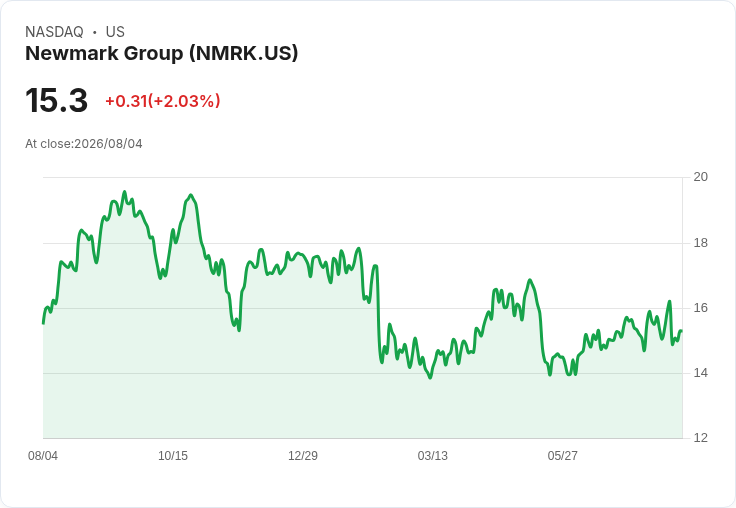Click the 16 y-axis price label
Image resolution: width=736 pixels, height=508 pixels.
[x=701, y=308]
